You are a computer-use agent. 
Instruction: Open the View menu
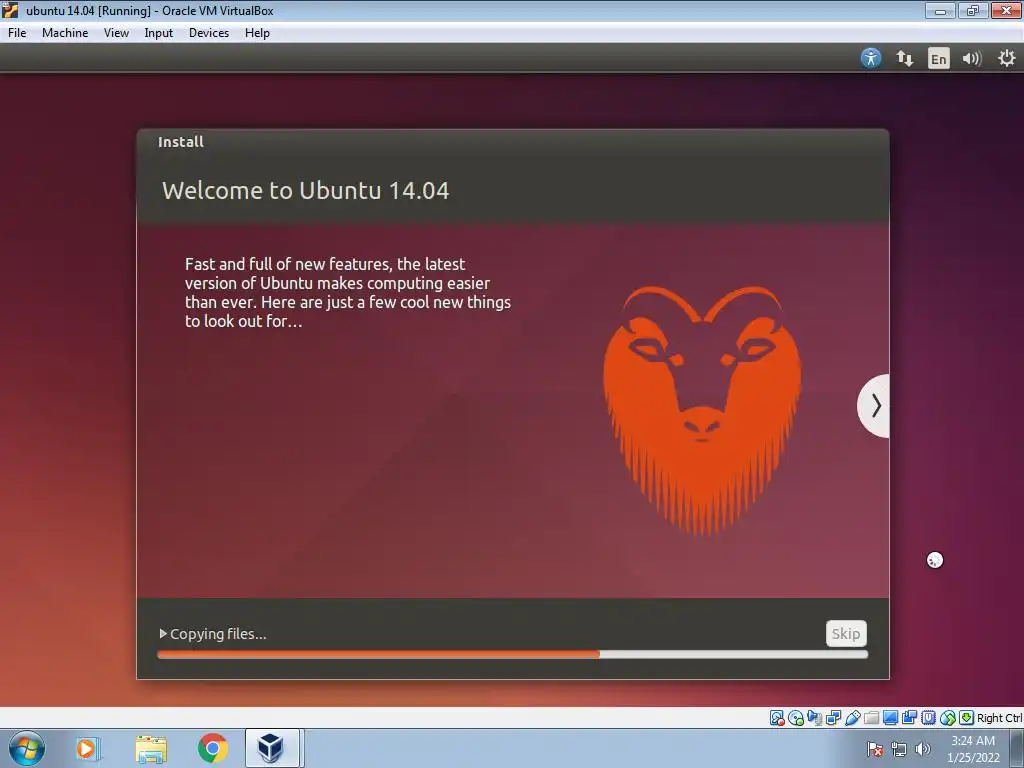point(116,33)
